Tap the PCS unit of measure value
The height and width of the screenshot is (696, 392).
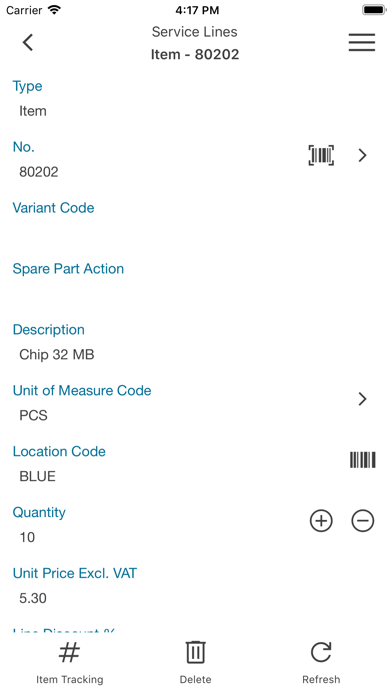[x=33, y=415]
